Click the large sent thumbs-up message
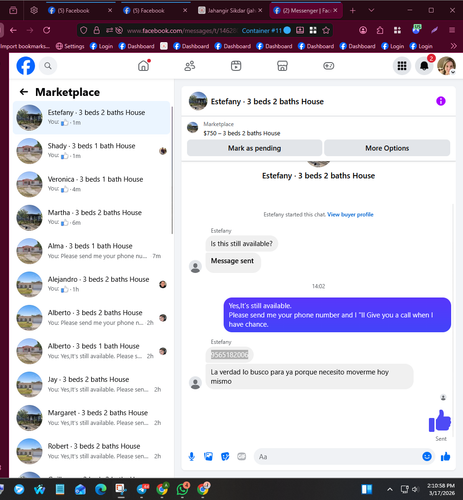 pos(440,421)
